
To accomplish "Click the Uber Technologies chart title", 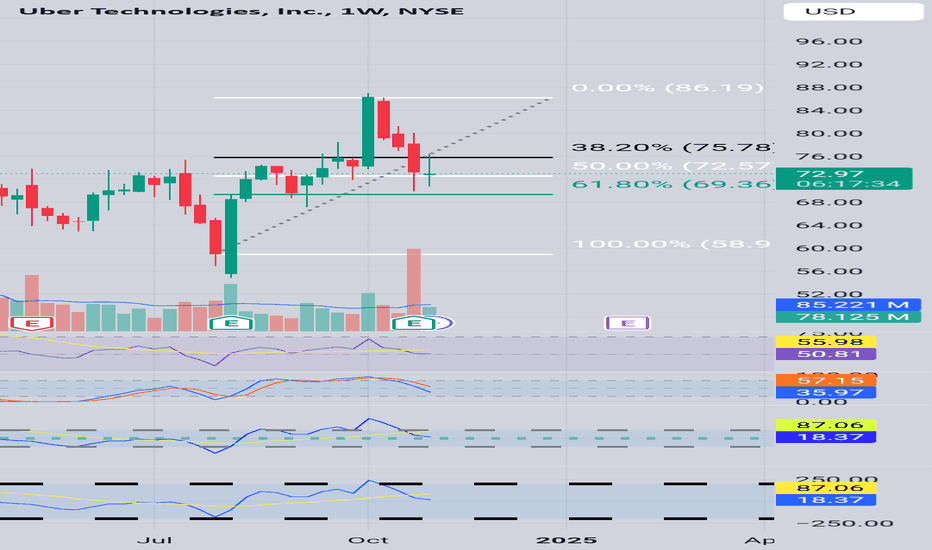I will pyautogui.click(x=241, y=11).
